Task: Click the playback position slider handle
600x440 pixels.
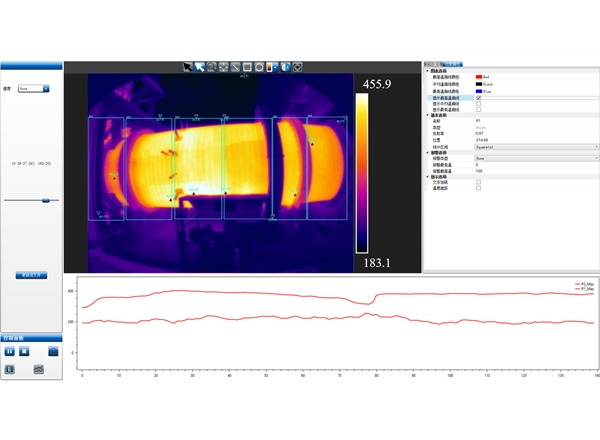Action: click(45, 200)
